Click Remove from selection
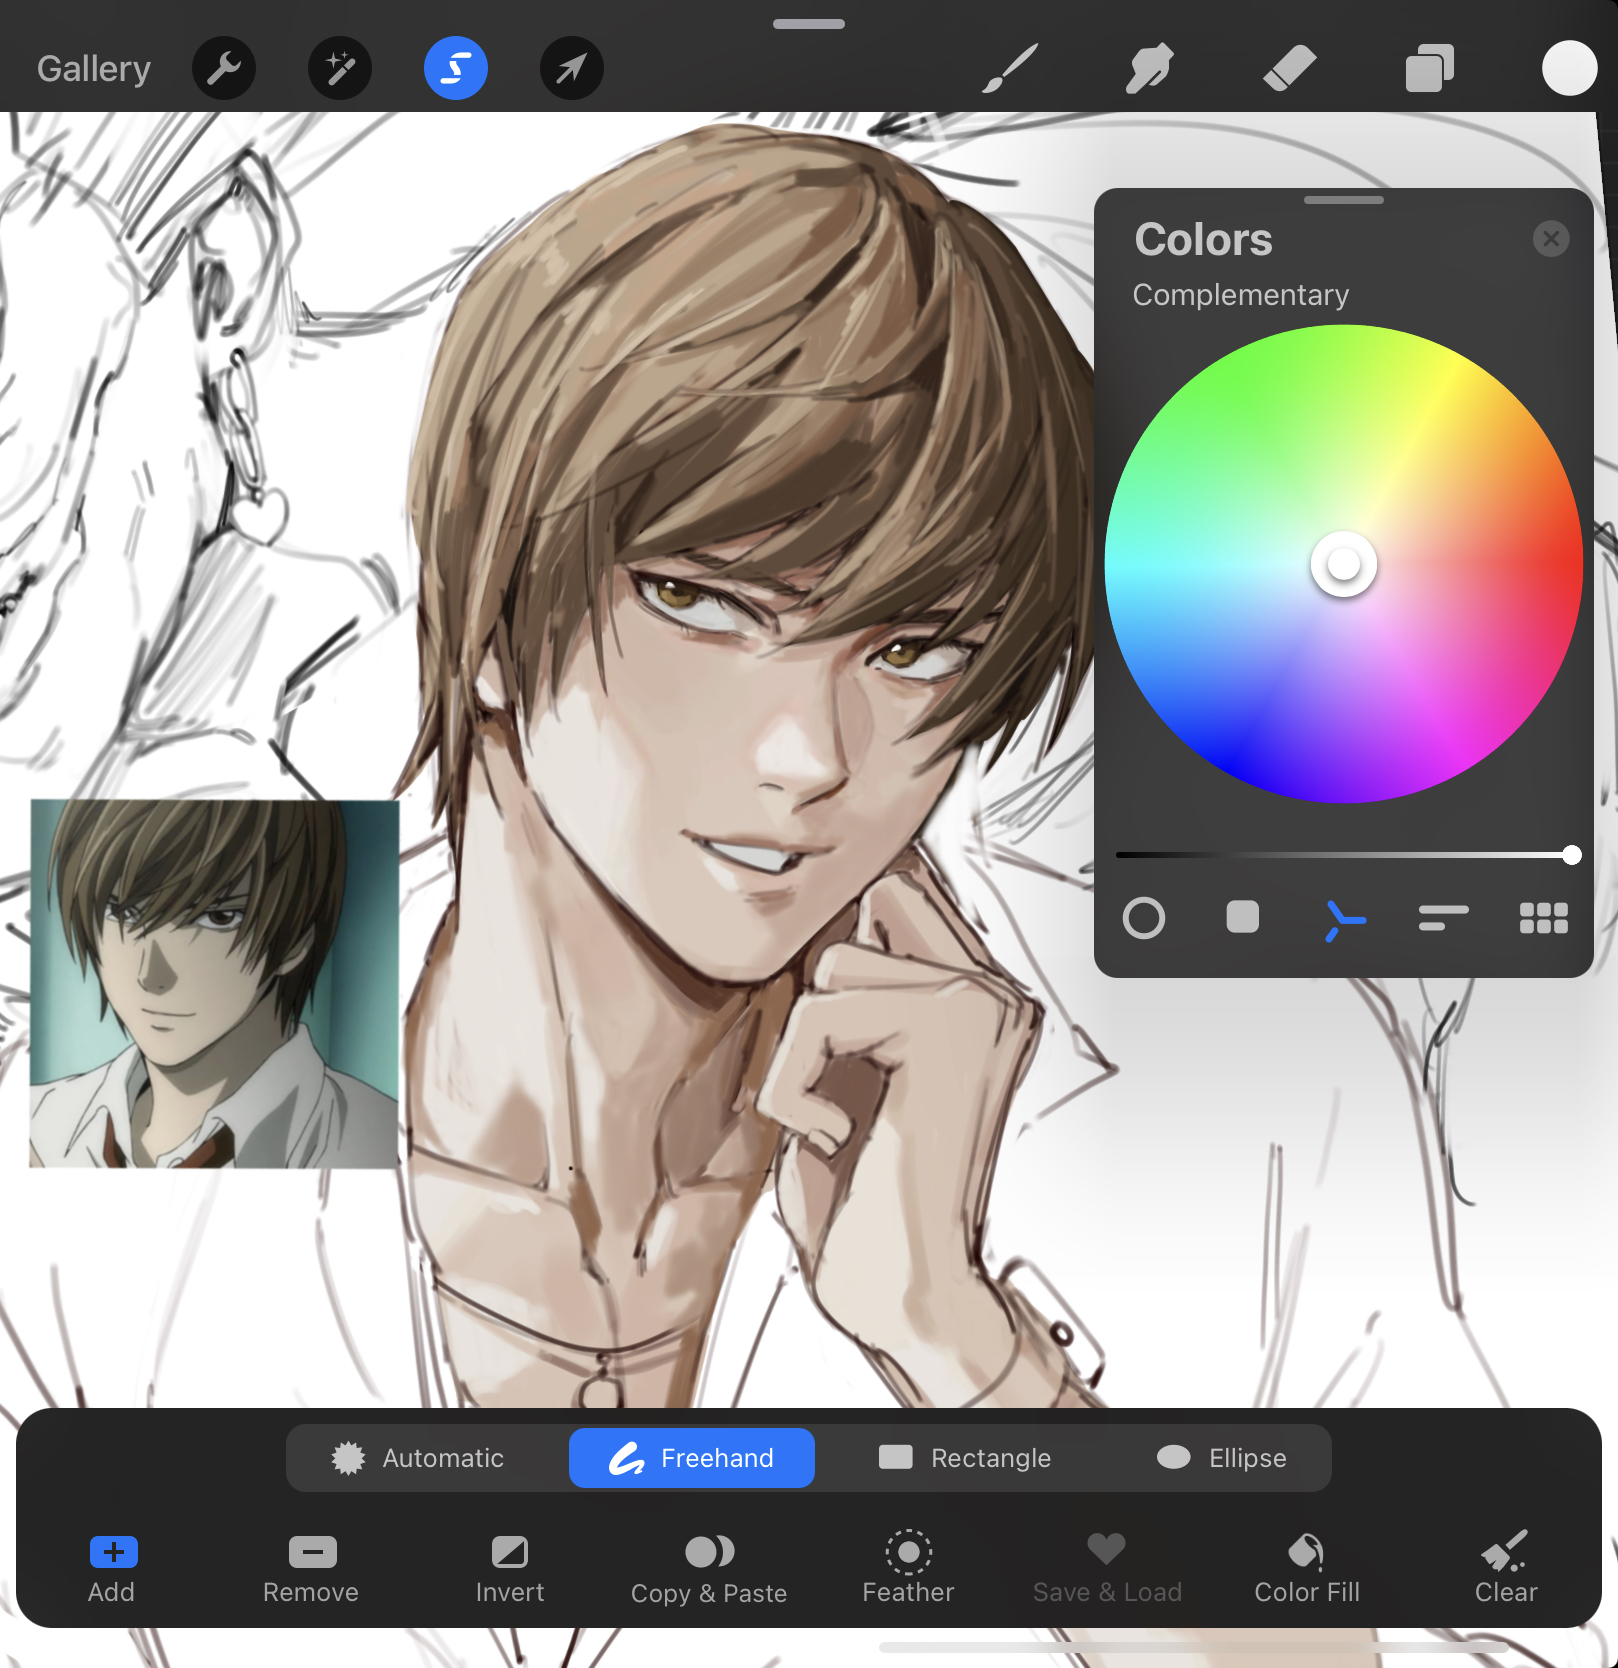This screenshot has height=1668, width=1618. (x=311, y=1568)
